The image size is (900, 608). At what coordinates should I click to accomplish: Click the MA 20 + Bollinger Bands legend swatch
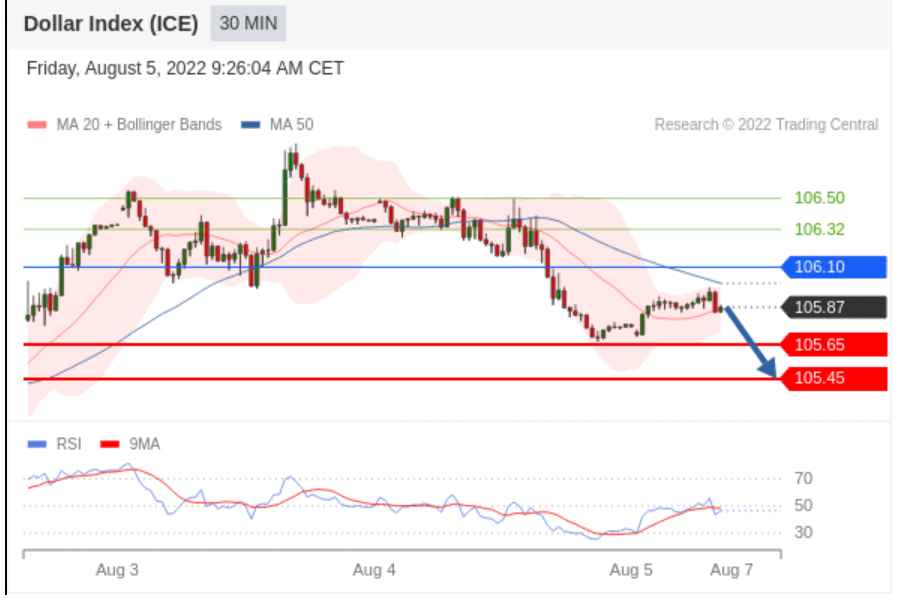pyautogui.click(x=37, y=125)
